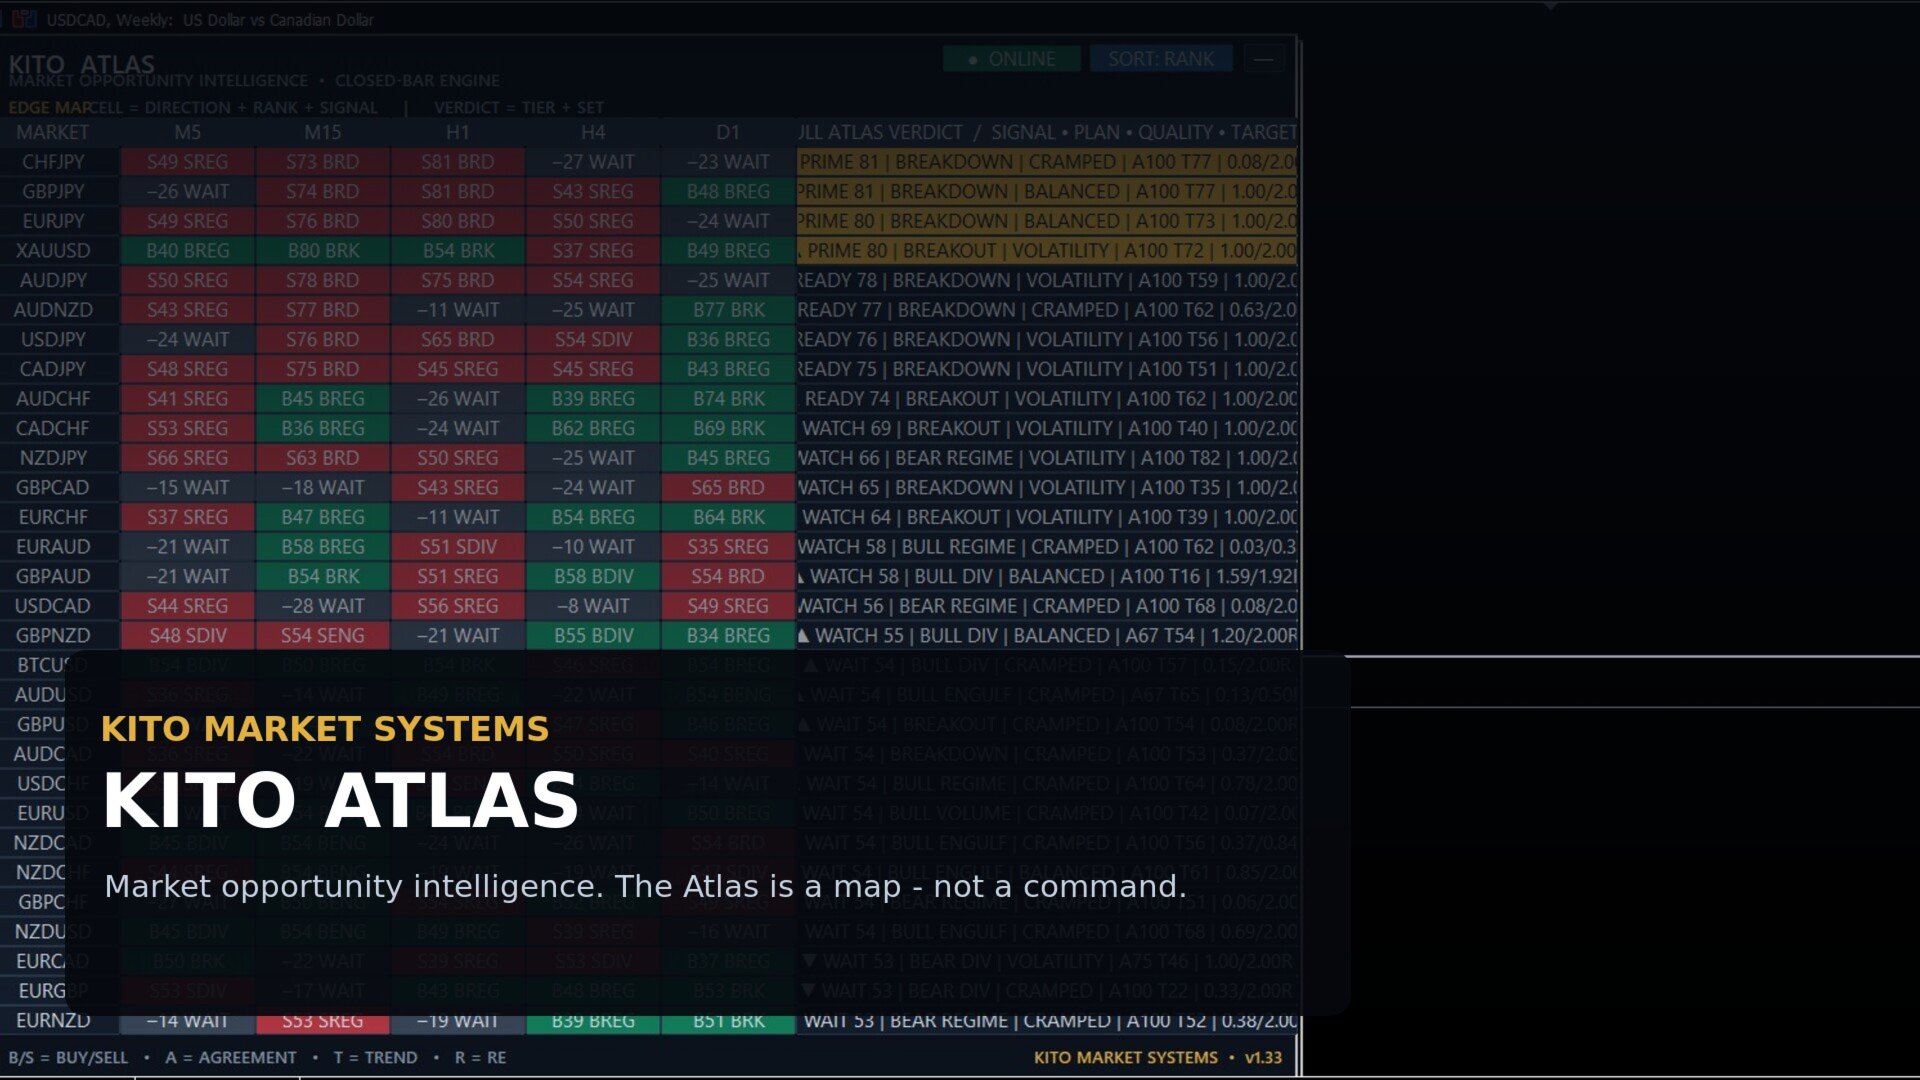
Task: Click the USDCAD chart title icon
Action: pos(24,19)
